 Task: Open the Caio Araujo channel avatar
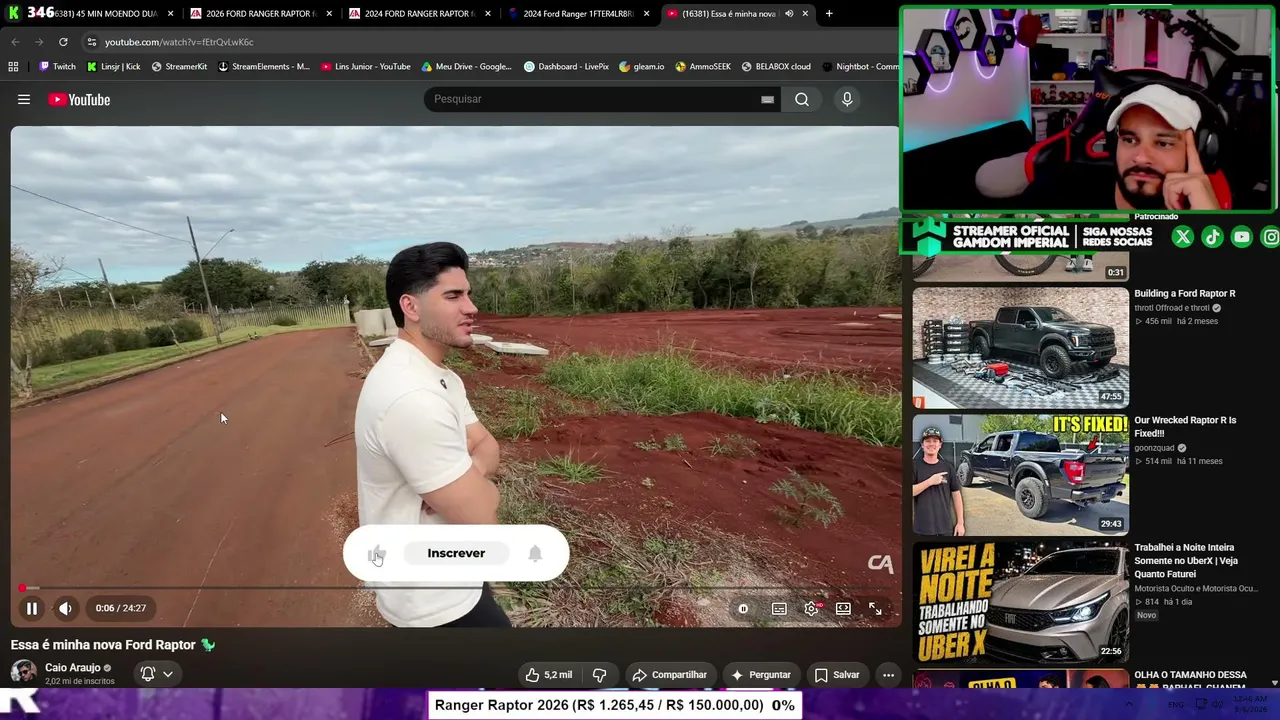pyautogui.click(x=24, y=673)
